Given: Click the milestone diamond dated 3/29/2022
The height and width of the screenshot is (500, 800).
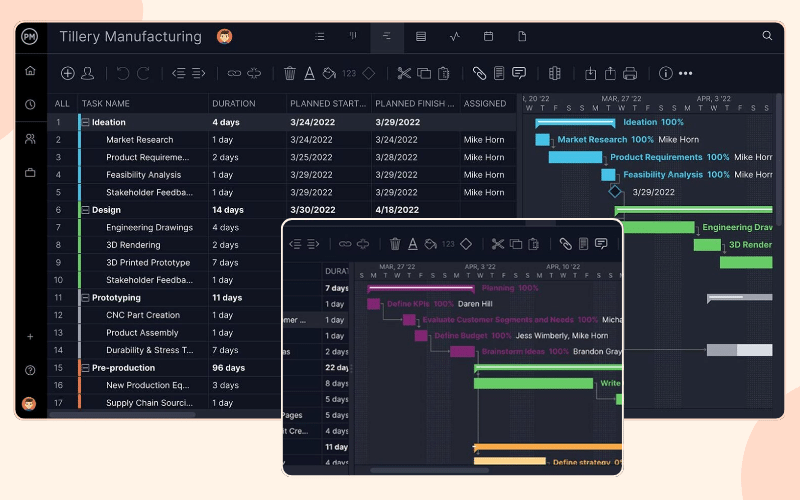Looking at the screenshot, I should click(615, 192).
